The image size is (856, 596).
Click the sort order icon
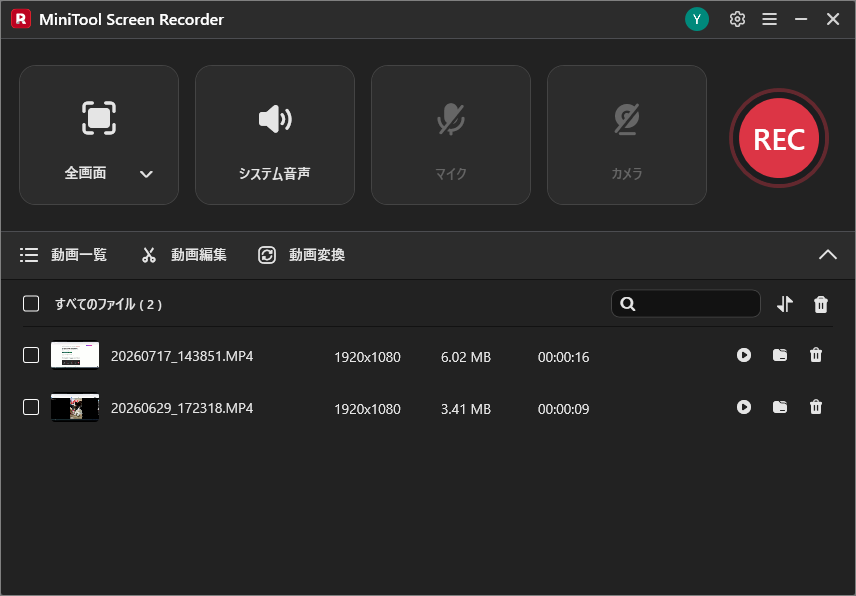tap(784, 304)
